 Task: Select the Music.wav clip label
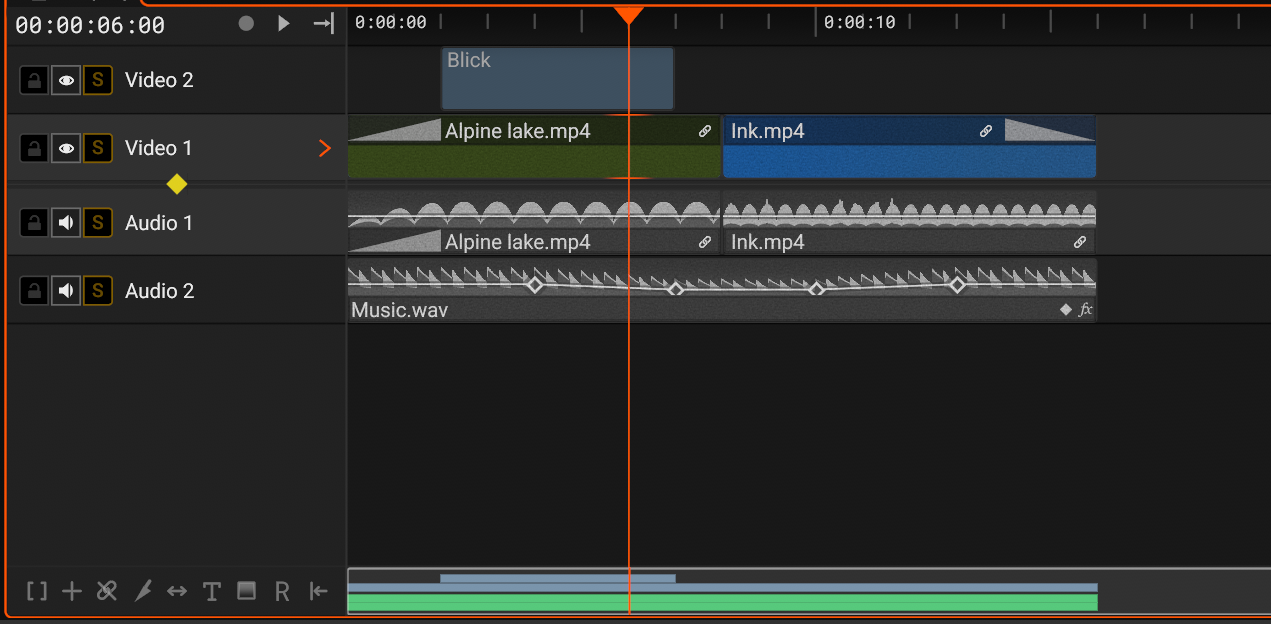tap(399, 310)
